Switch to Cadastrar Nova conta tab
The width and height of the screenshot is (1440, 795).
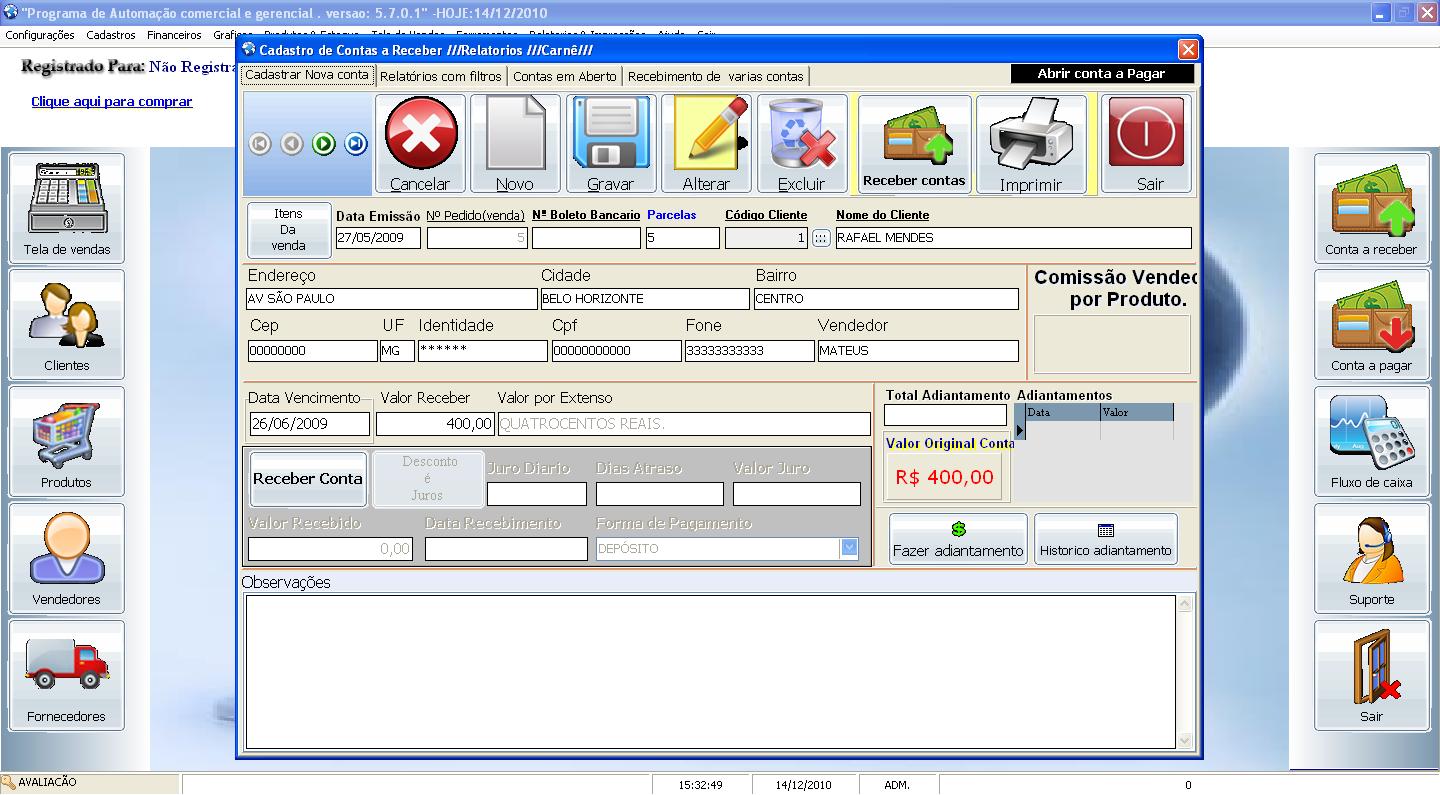307,75
